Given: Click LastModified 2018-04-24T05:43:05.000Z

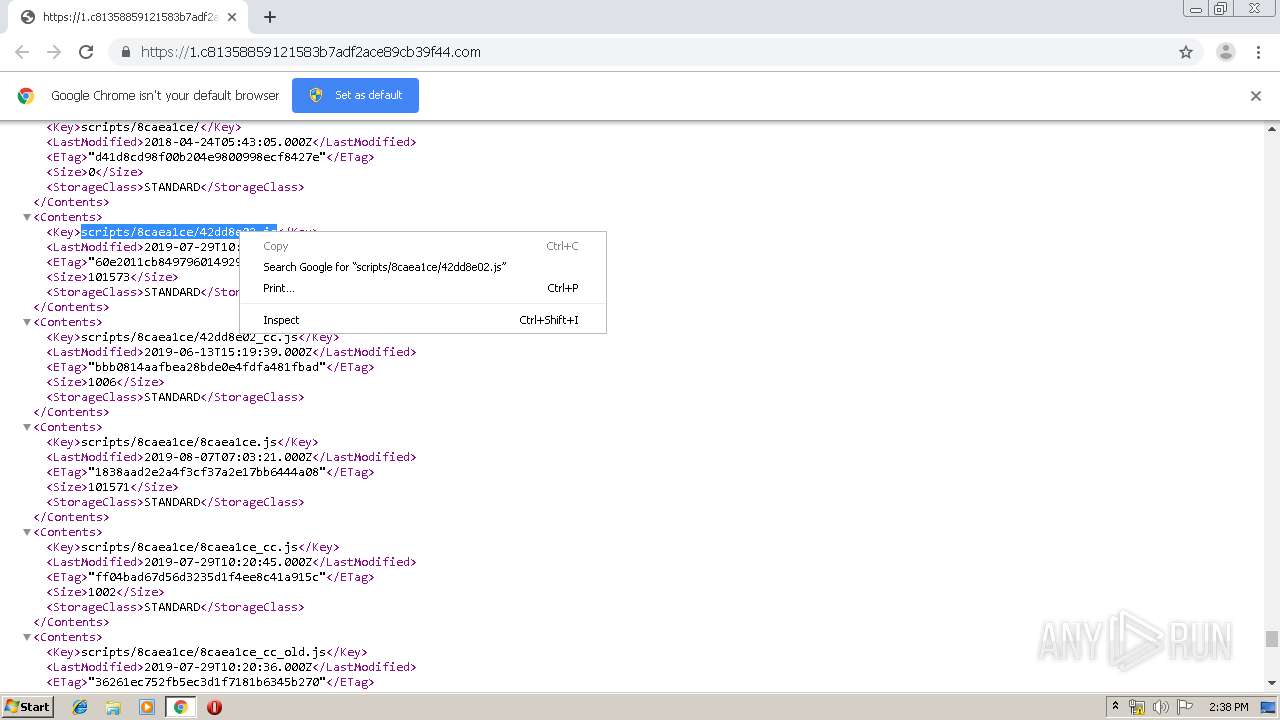Looking at the screenshot, I should click(228, 142).
